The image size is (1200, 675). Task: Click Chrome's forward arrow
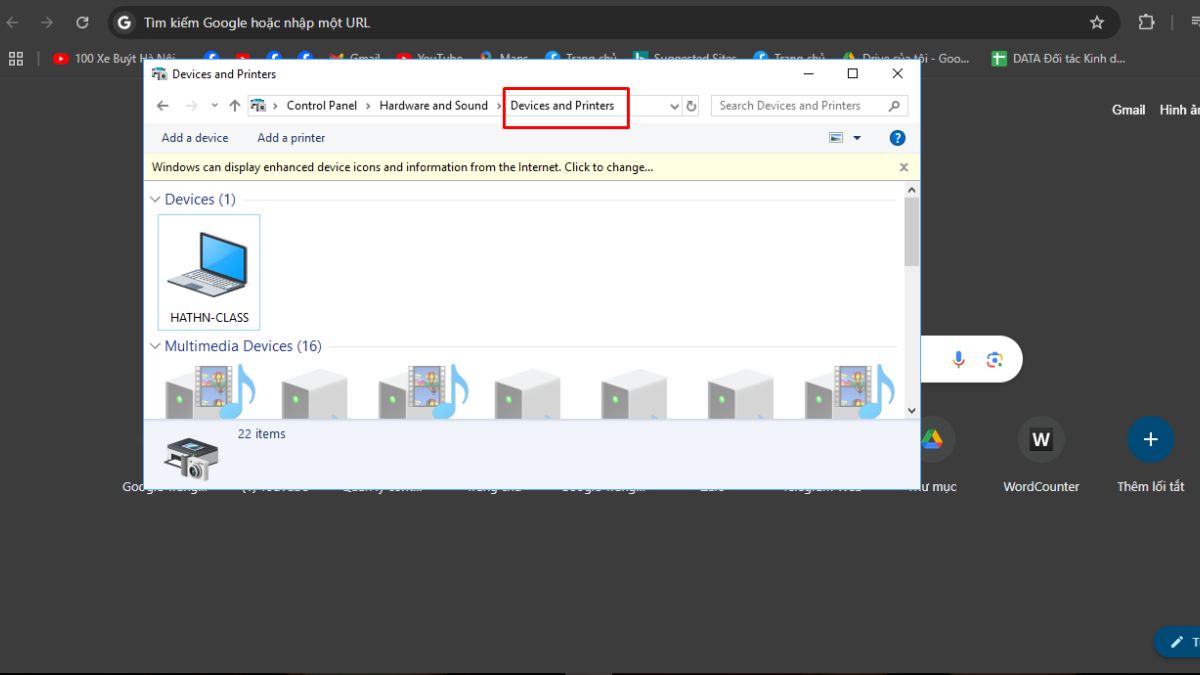(x=47, y=22)
